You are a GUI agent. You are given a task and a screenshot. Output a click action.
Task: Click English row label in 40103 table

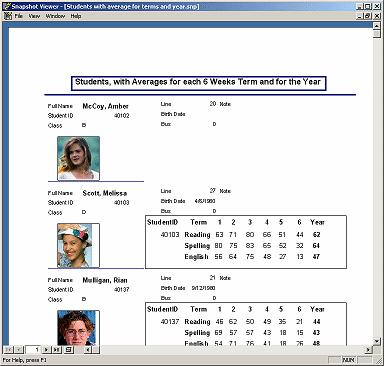point(196,257)
